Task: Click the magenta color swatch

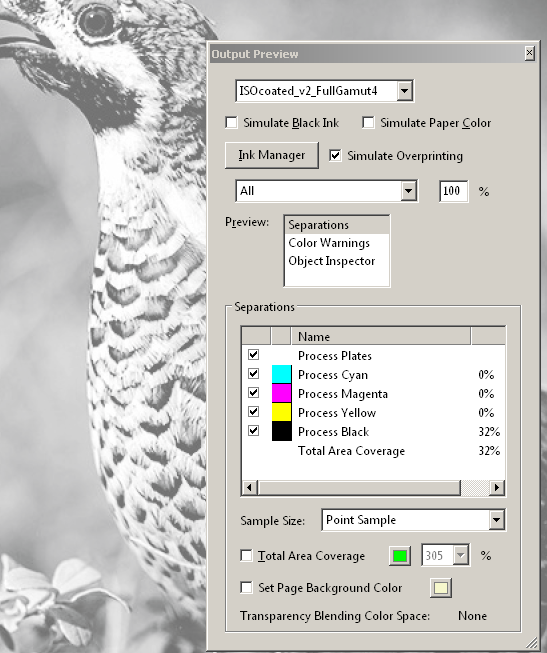Action: (x=282, y=393)
